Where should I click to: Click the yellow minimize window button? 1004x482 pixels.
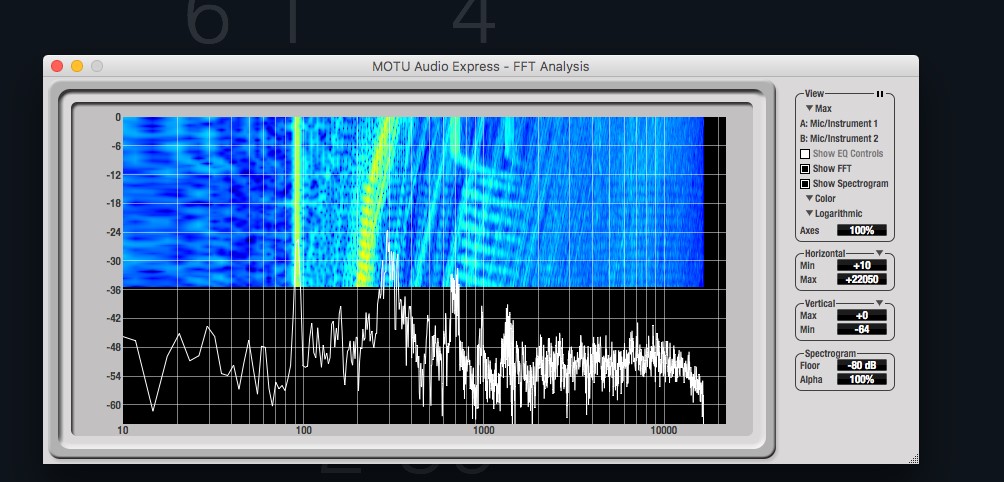pos(77,67)
